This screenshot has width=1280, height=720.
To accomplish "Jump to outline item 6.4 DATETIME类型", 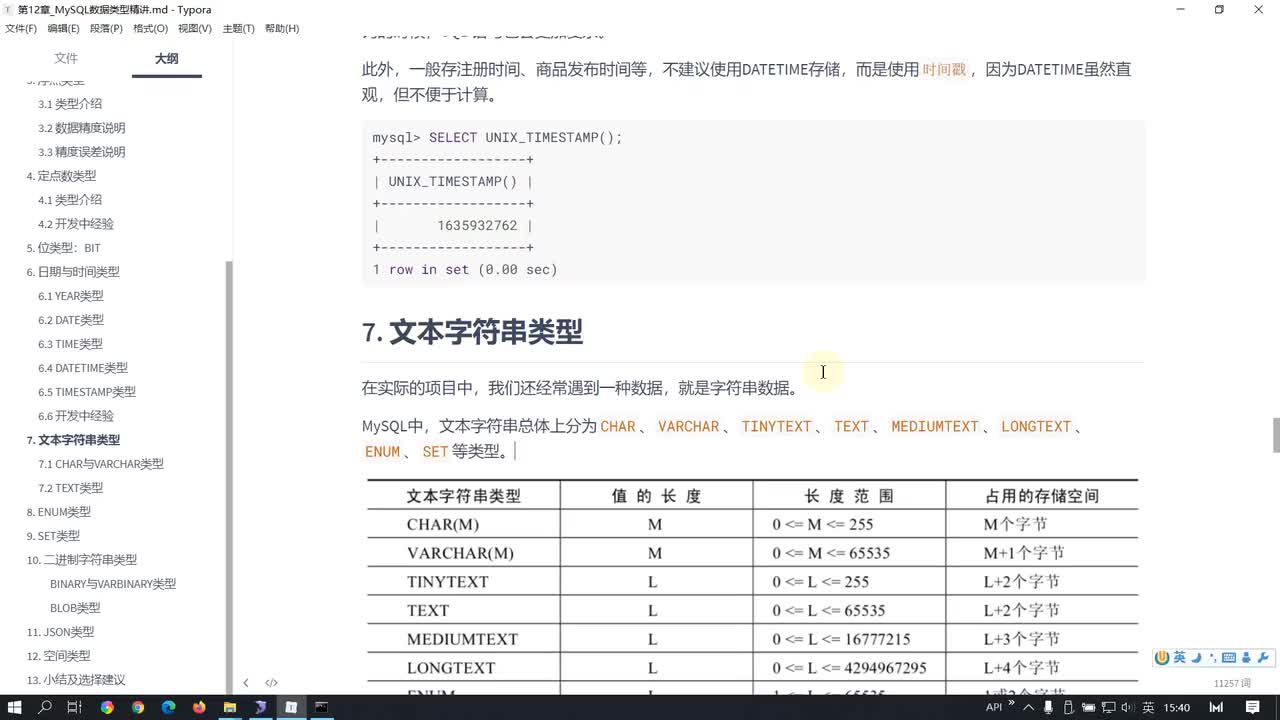I will tap(83, 368).
